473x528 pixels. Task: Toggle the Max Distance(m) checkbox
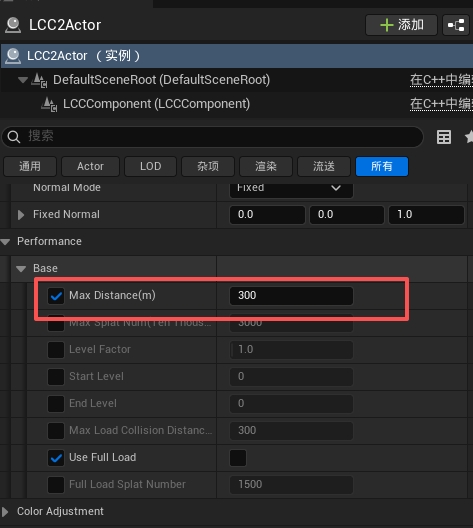(56, 296)
